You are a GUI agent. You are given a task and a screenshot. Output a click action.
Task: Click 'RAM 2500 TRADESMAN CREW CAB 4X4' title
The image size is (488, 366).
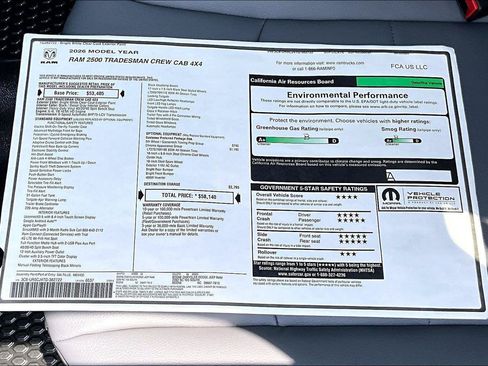135,61
